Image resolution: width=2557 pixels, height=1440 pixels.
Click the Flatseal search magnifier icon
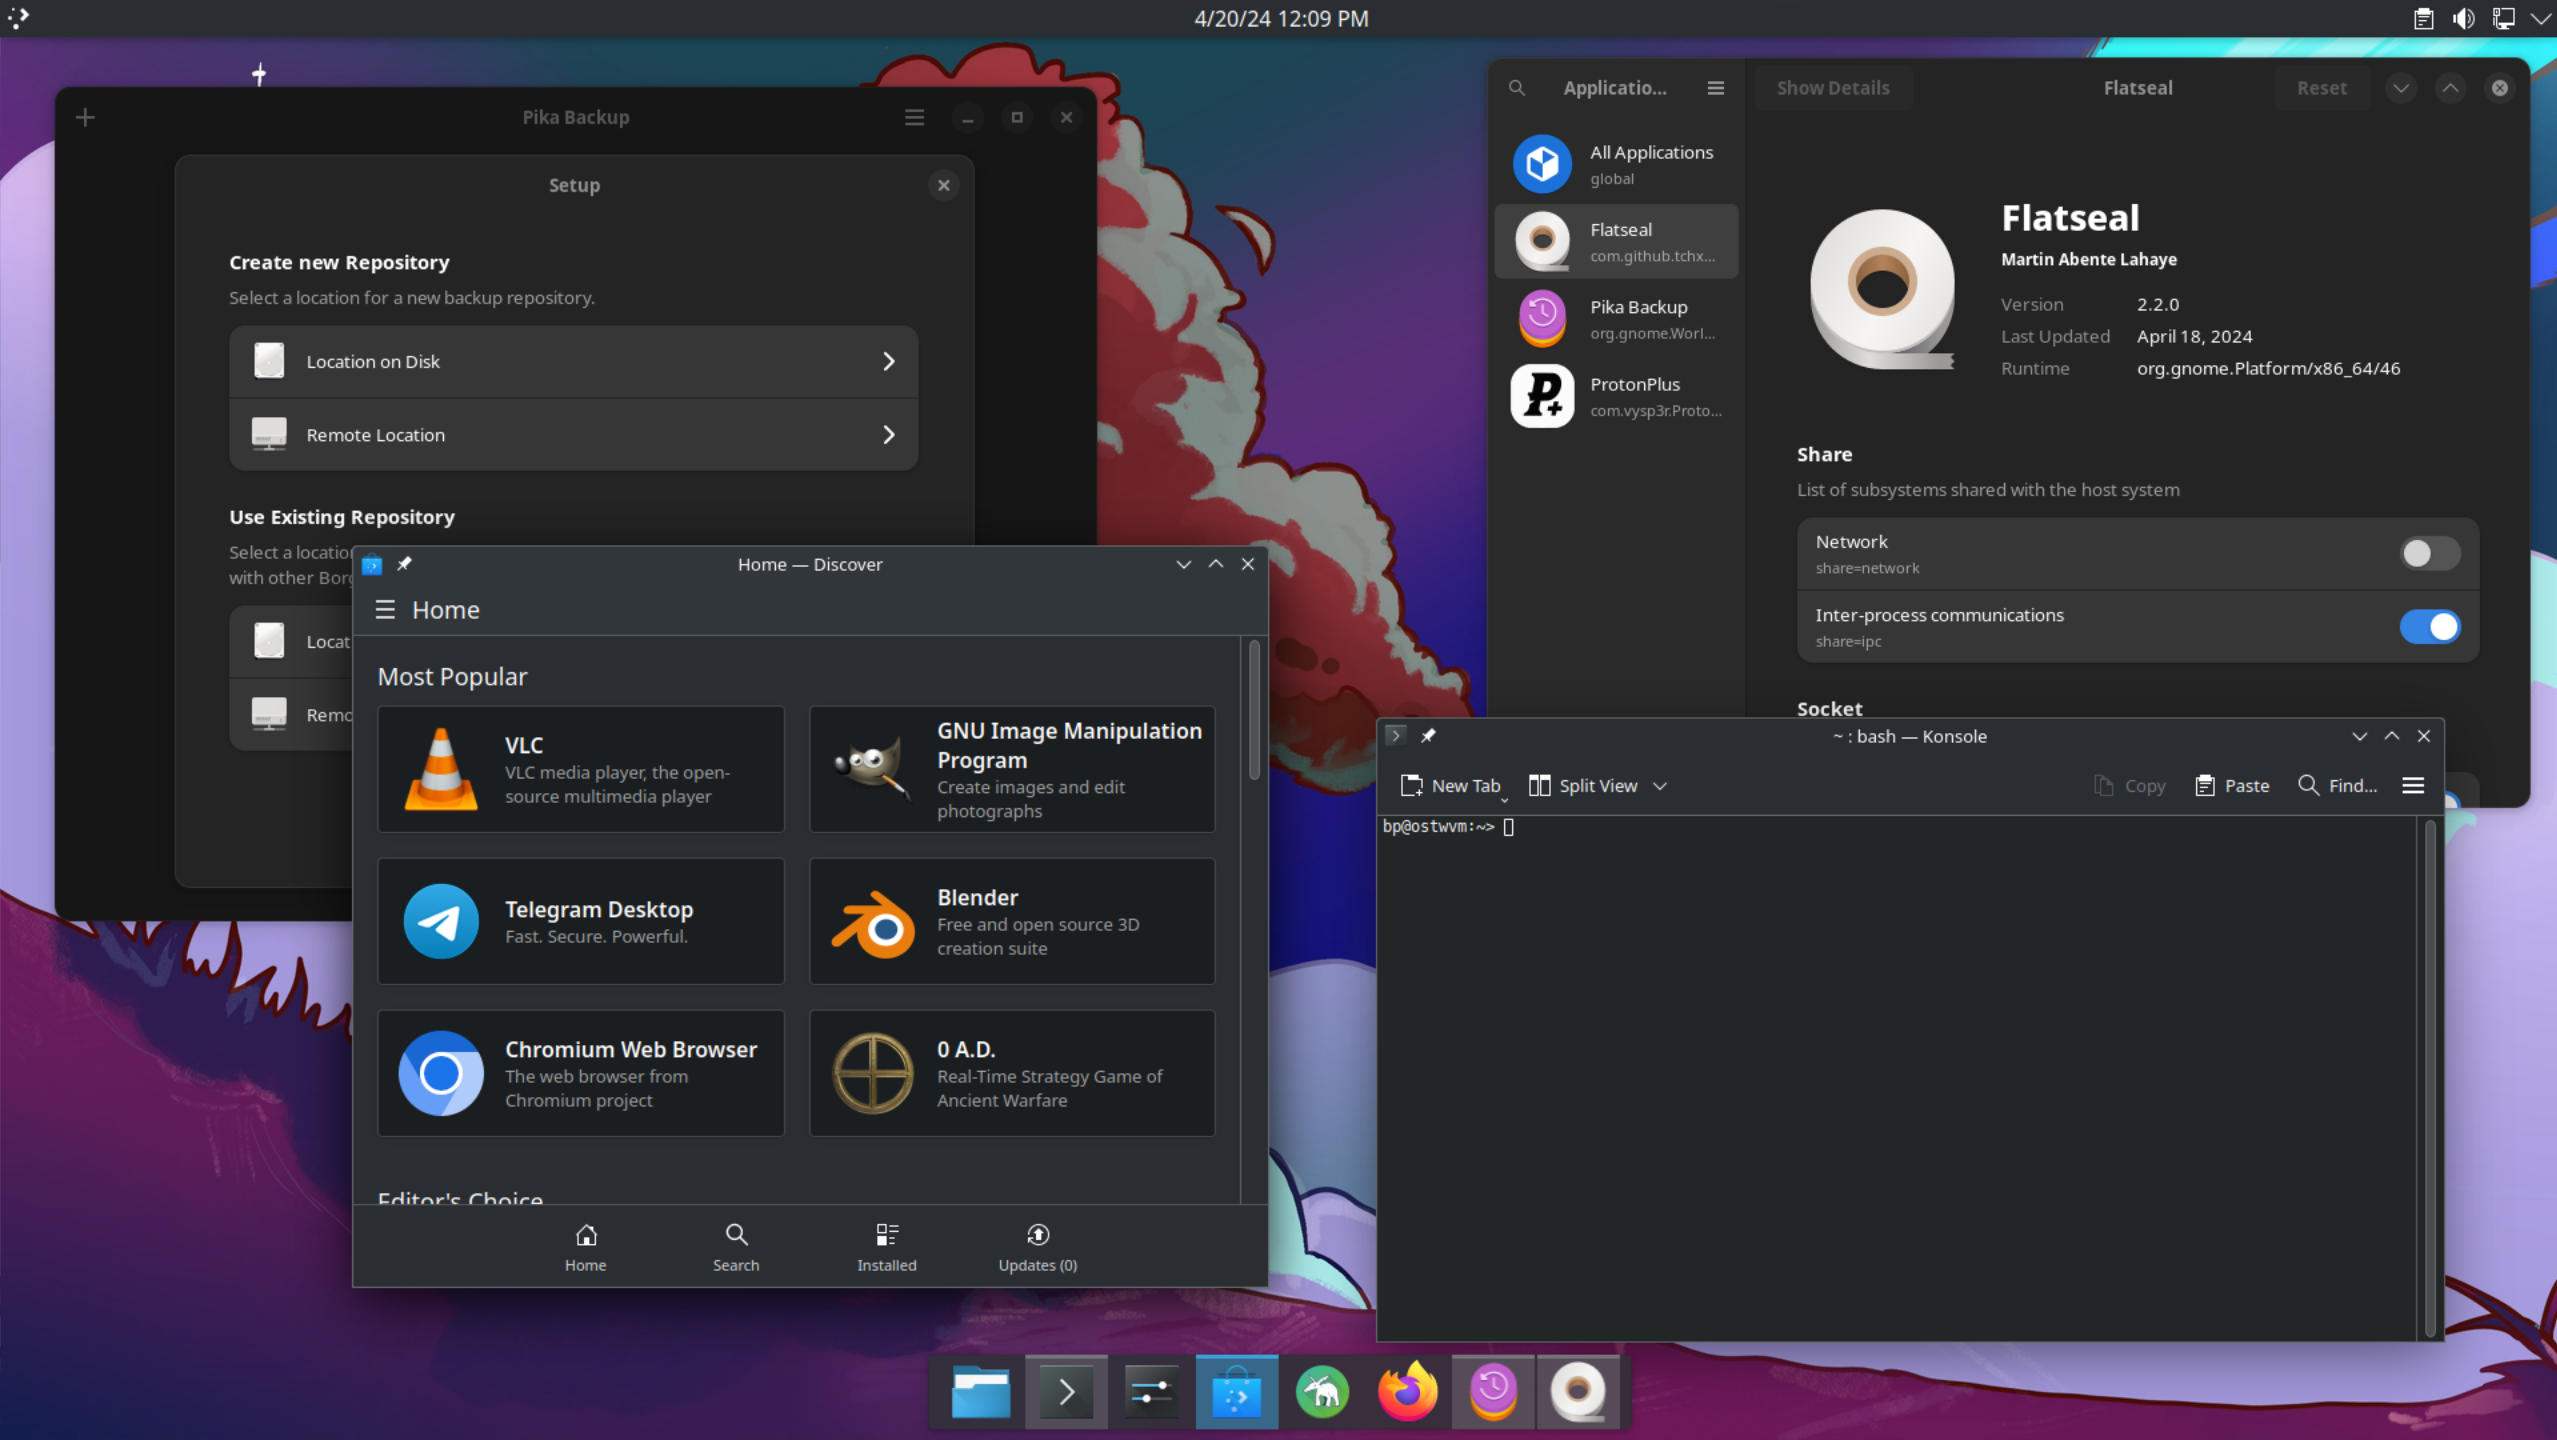1517,88
